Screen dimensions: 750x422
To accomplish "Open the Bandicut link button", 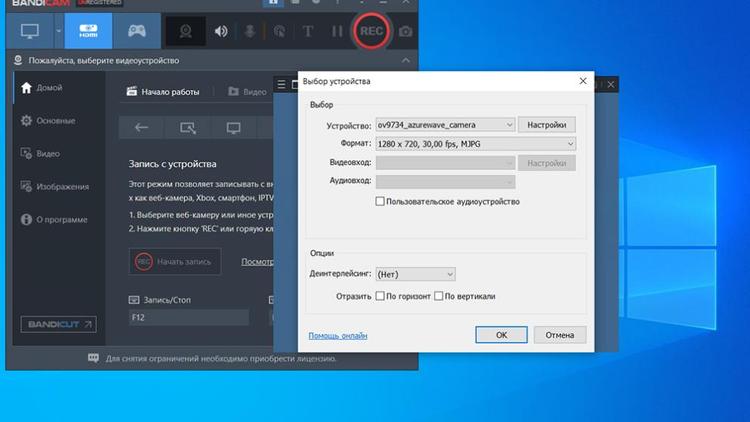I will click(x=58, y=324).
